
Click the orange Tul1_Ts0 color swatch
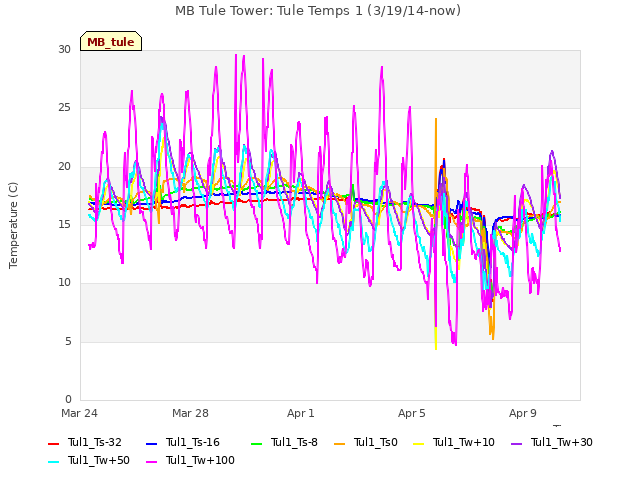tap(339, 443)
